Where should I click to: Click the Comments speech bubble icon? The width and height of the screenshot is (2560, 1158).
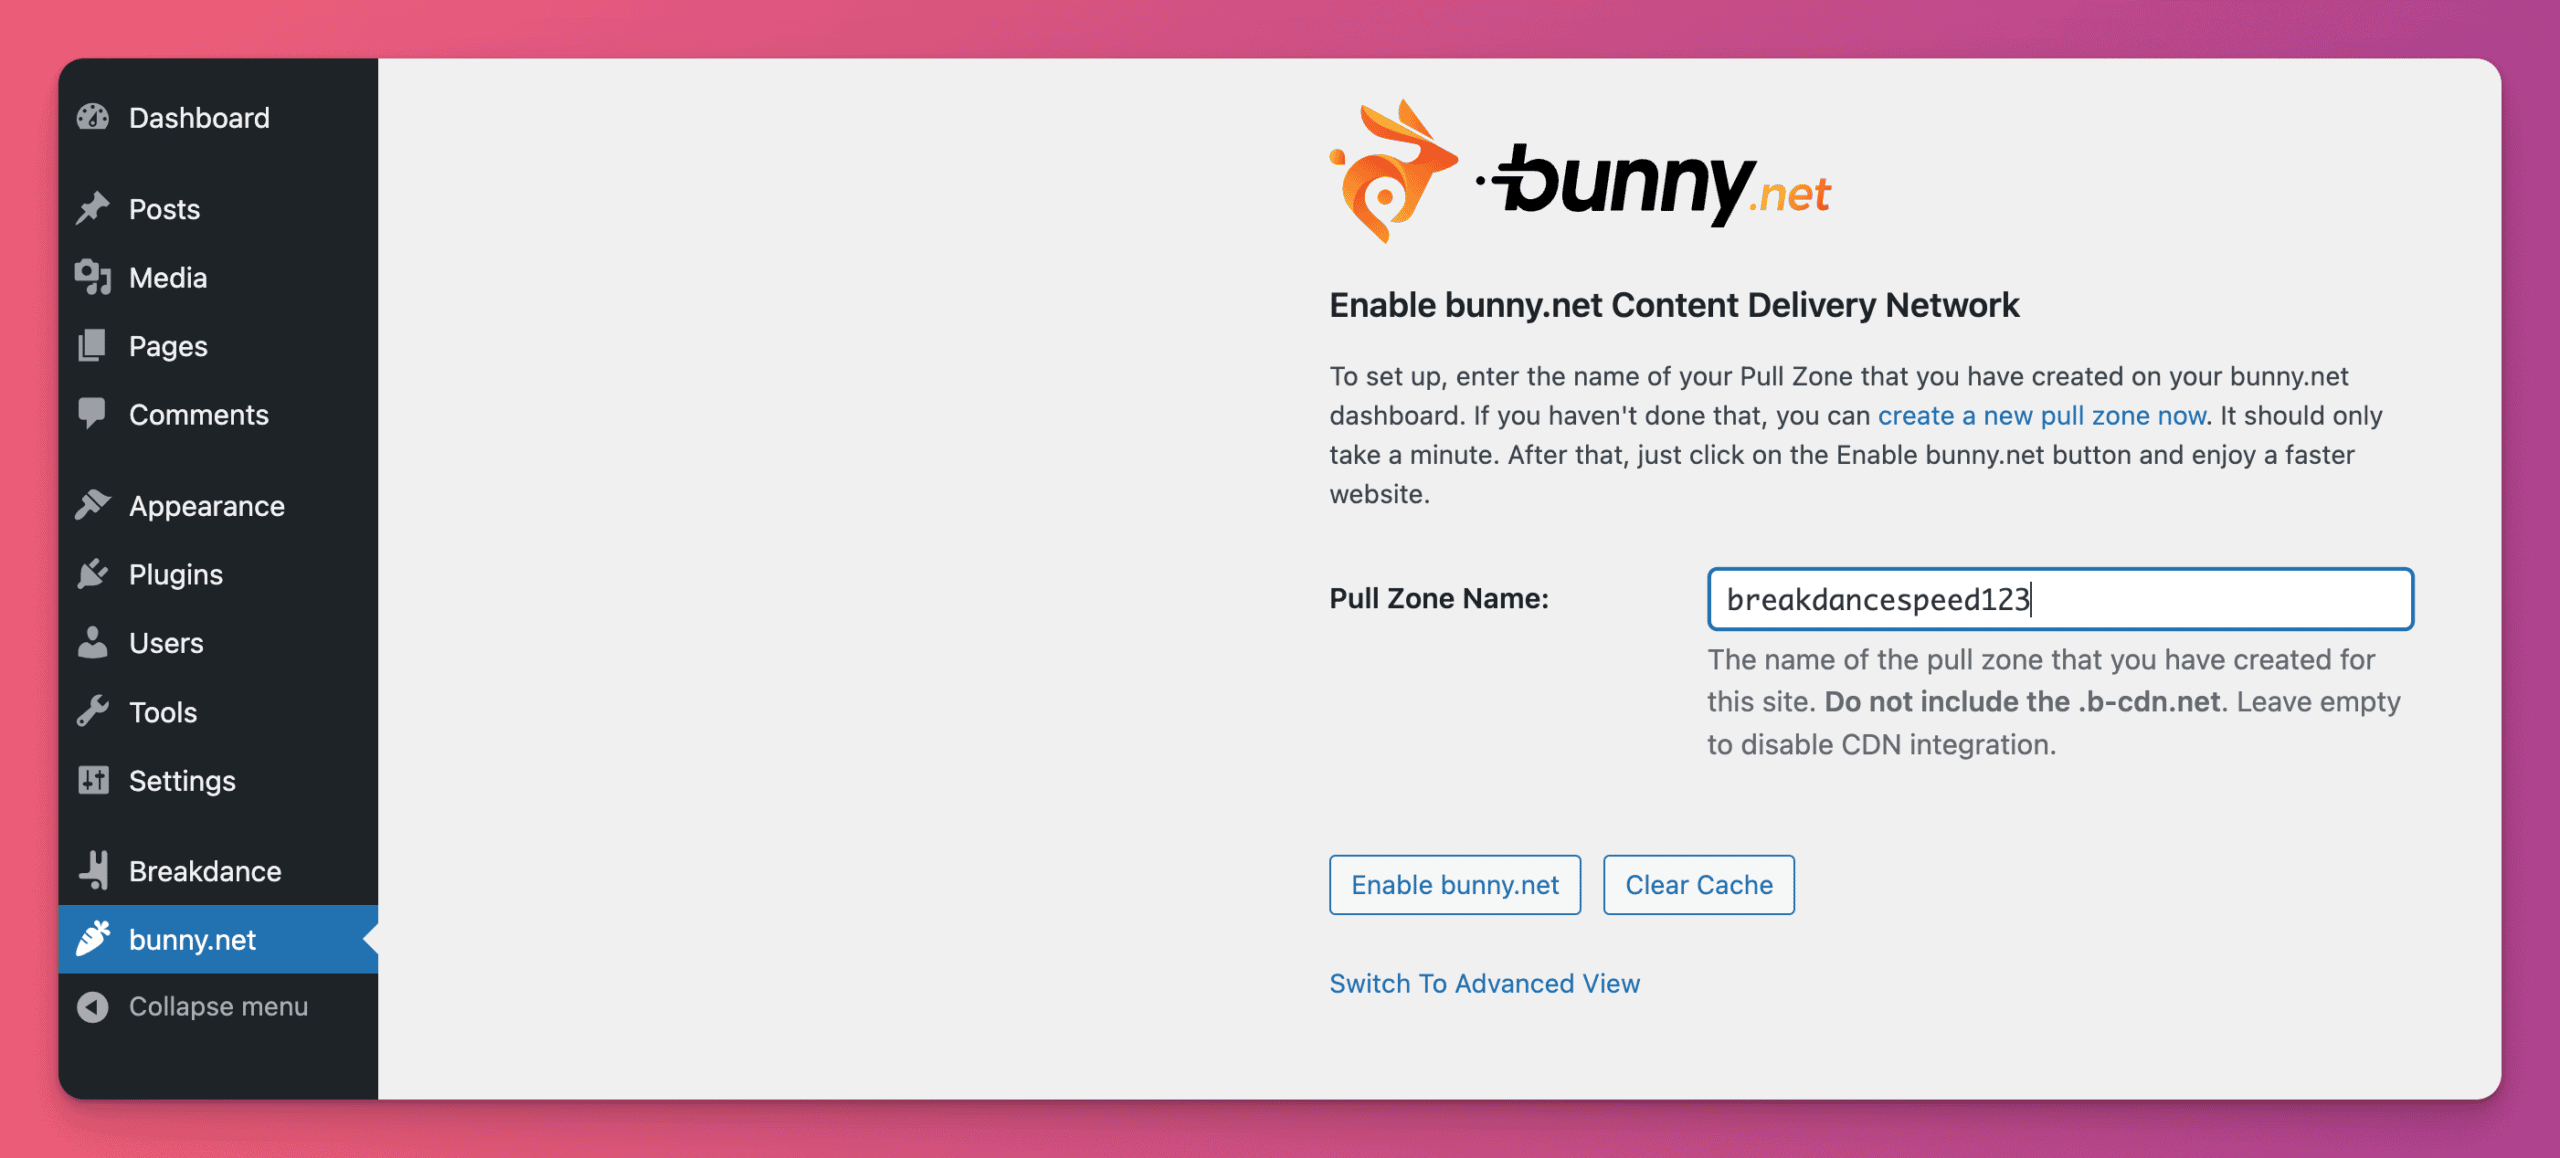[92, 414]
